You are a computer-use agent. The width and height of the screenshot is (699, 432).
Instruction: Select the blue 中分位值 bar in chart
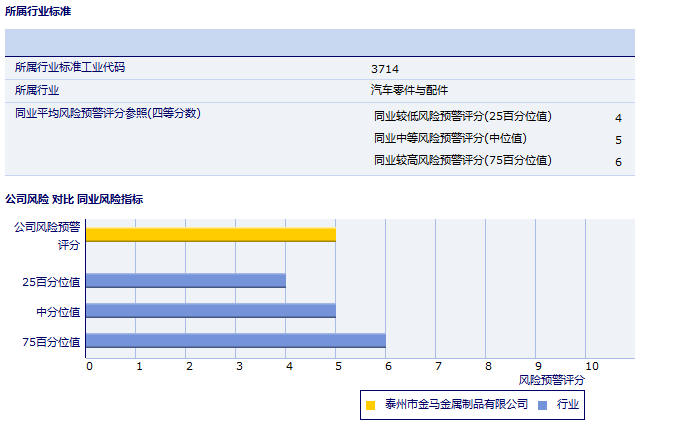tap(210, 311)
